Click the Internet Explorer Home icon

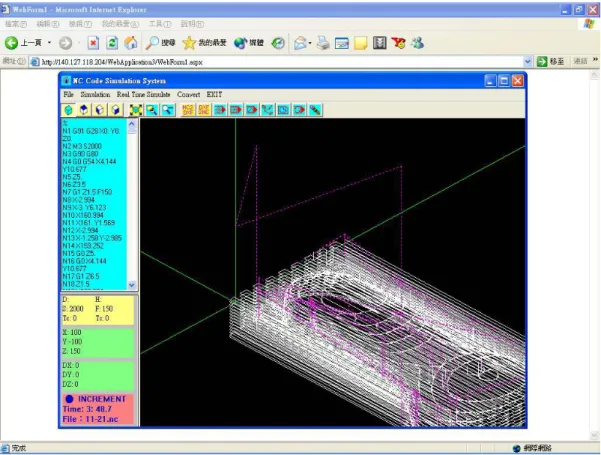131,43
